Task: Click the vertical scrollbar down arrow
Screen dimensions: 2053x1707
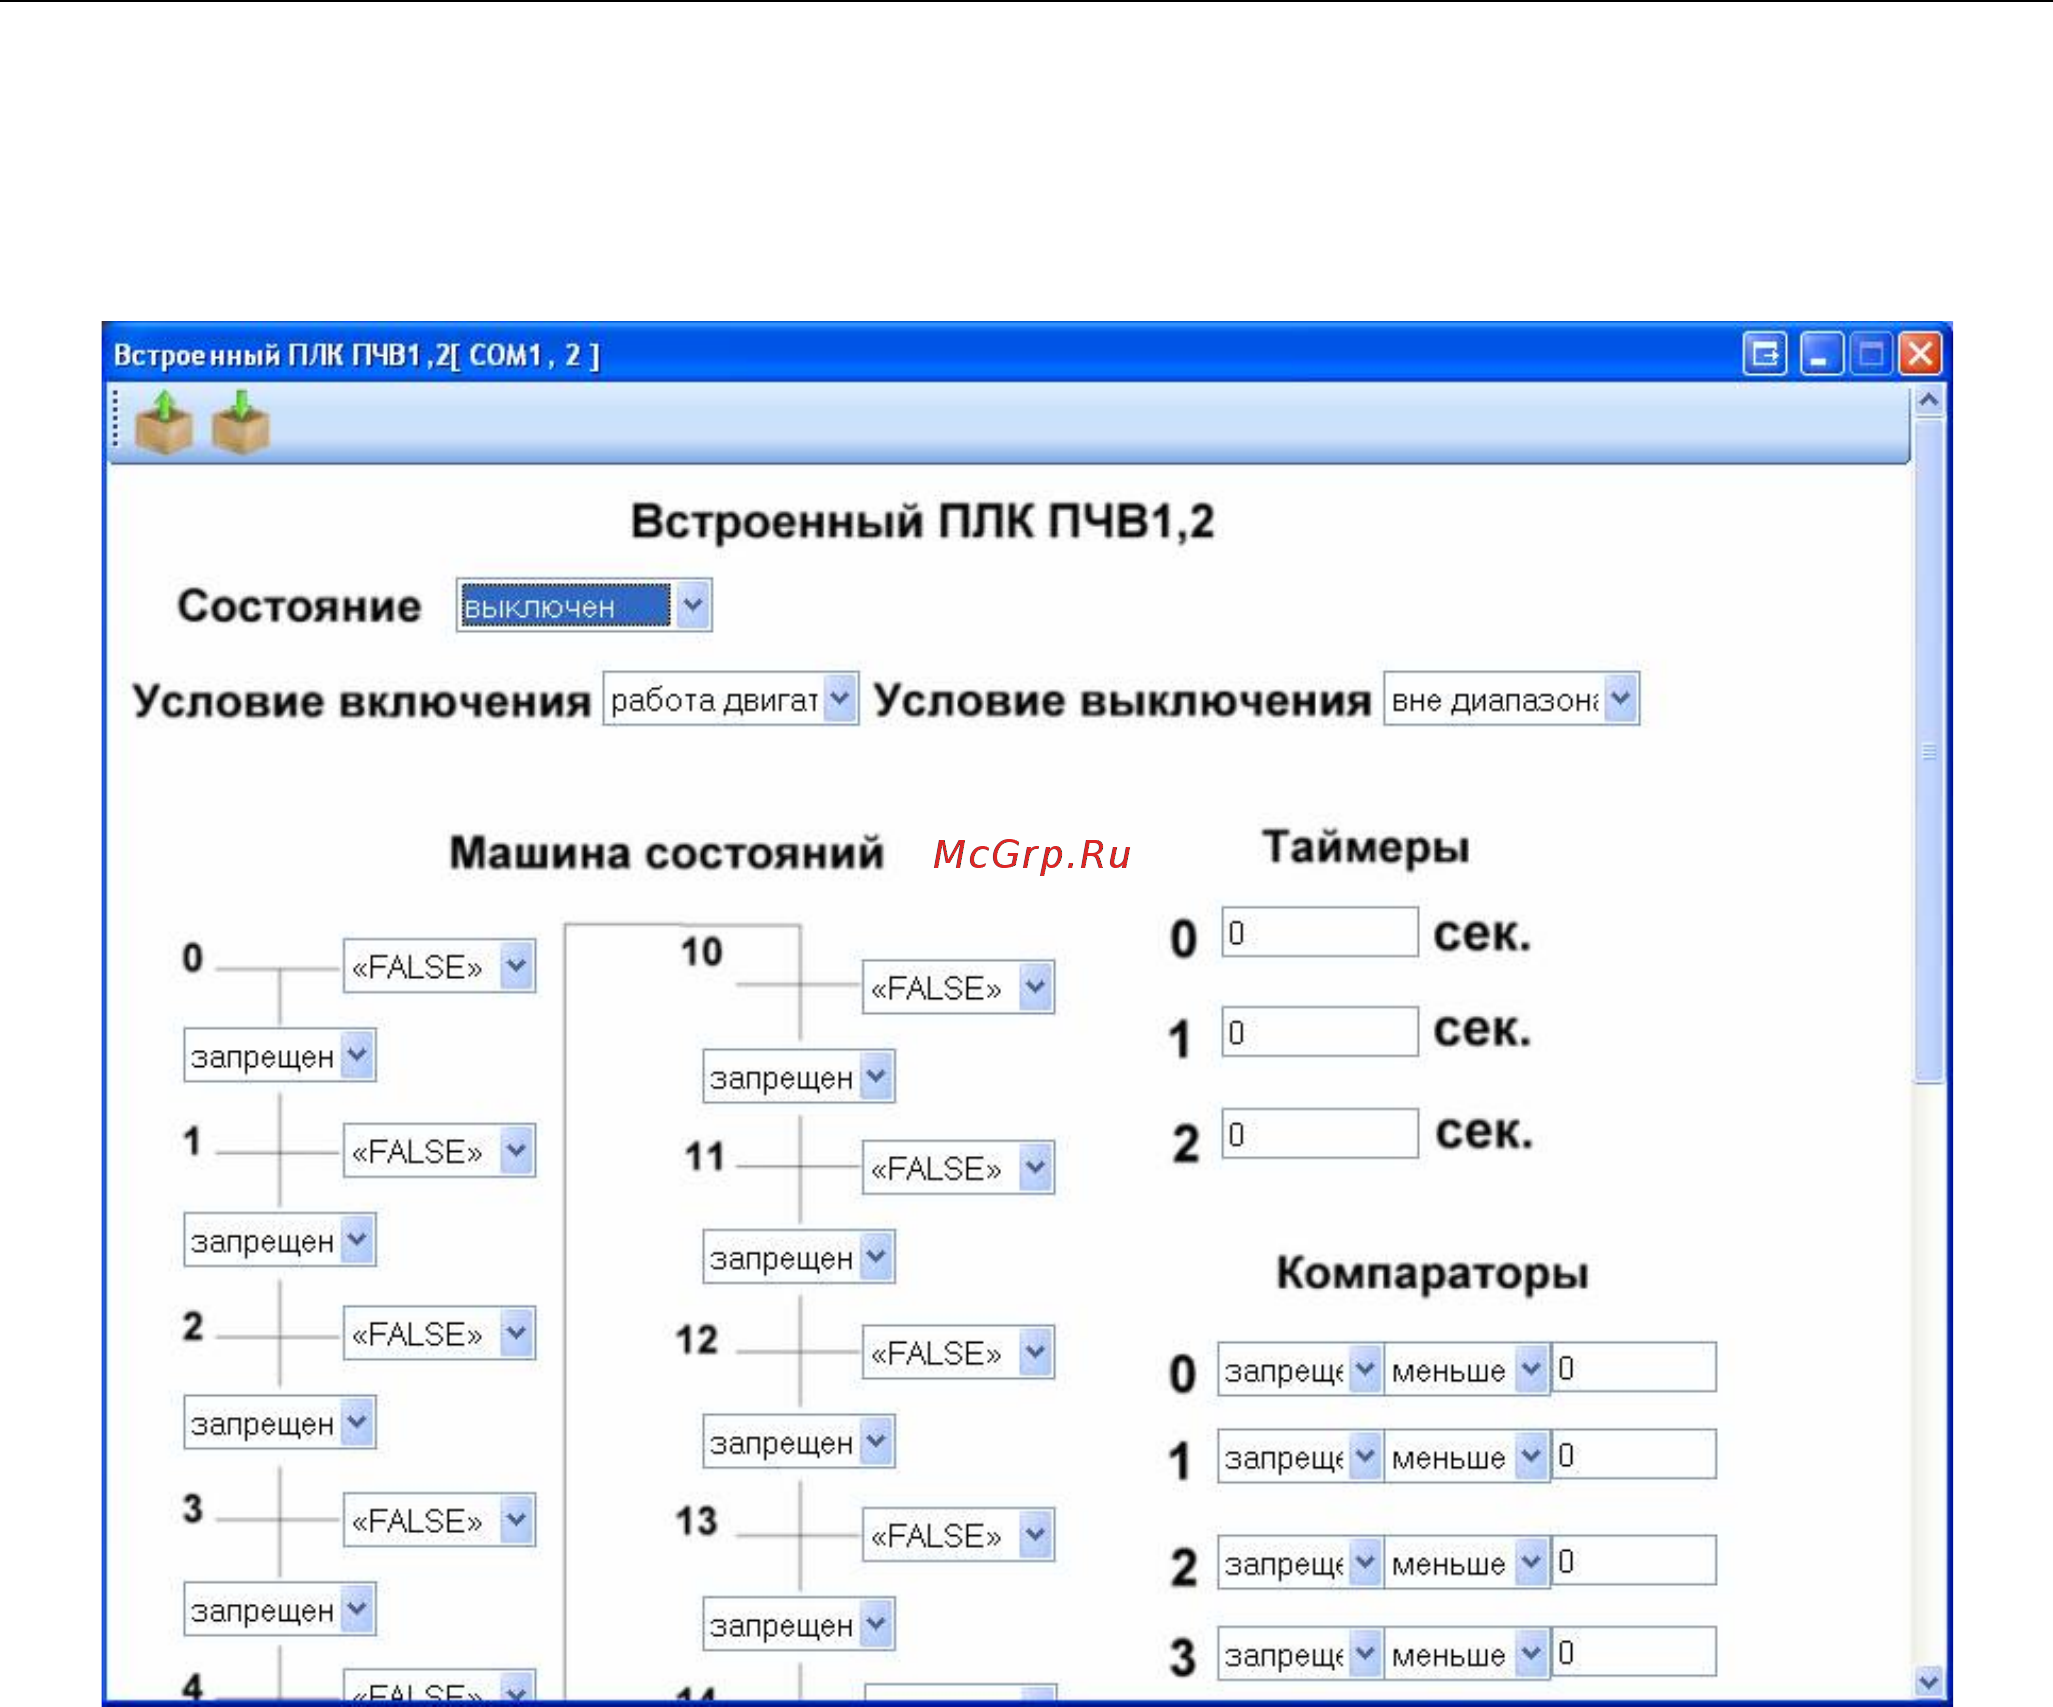Action: [1929, 1682]
